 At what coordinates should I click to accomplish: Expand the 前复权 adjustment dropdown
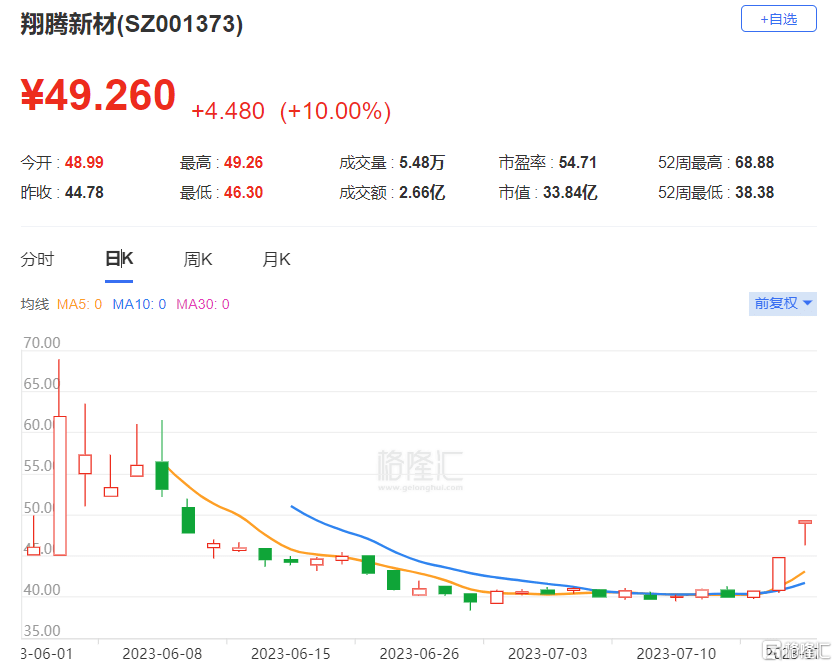click(783, 303)
